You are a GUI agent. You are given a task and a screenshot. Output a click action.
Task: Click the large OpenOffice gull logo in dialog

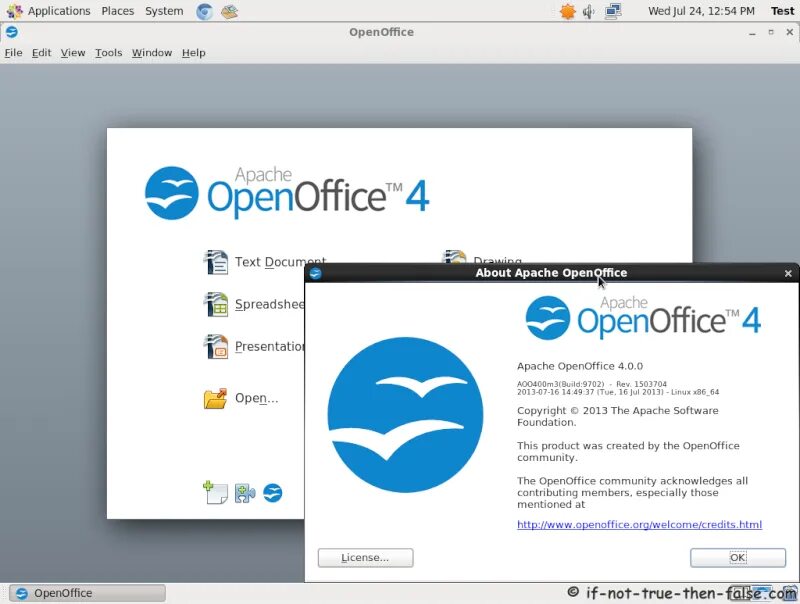(x=405, y=415)
